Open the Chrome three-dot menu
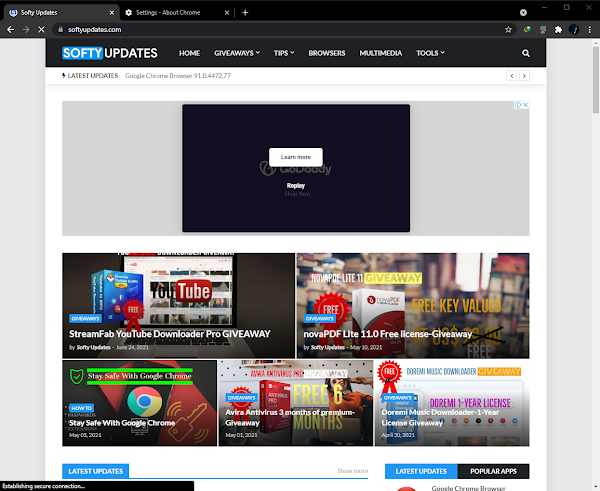 click(589, 29)
